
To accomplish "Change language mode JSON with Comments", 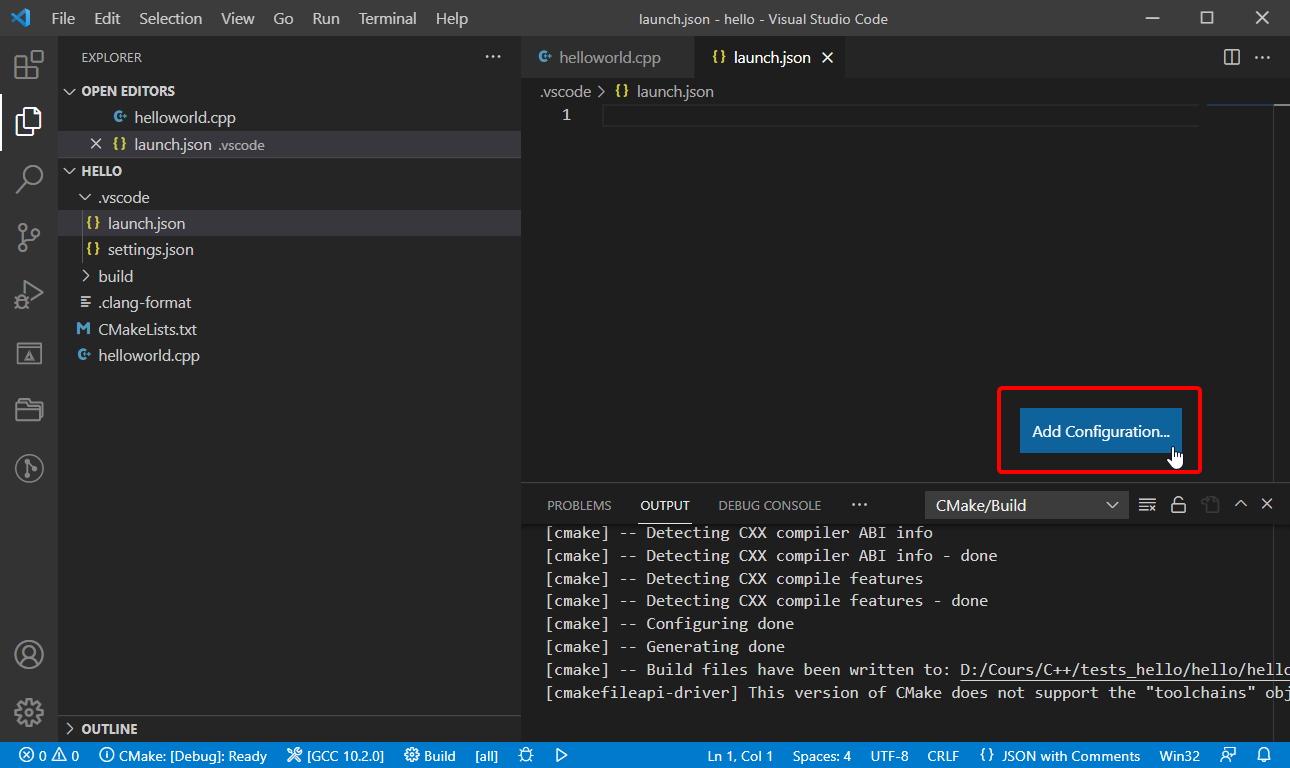I will [1060, 756].
